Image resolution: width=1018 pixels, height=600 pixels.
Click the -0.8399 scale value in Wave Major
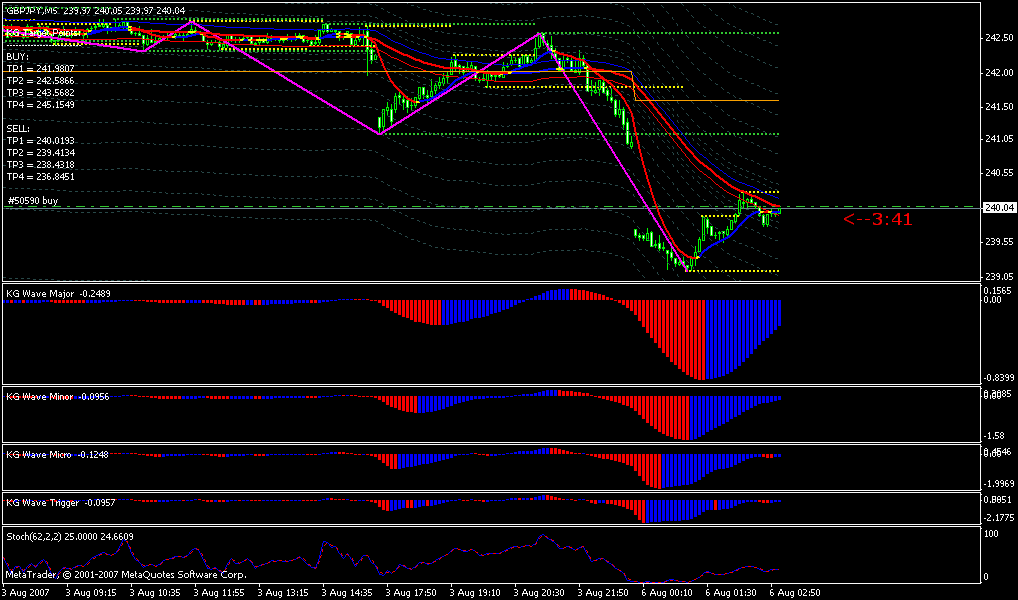coord(999,378)
